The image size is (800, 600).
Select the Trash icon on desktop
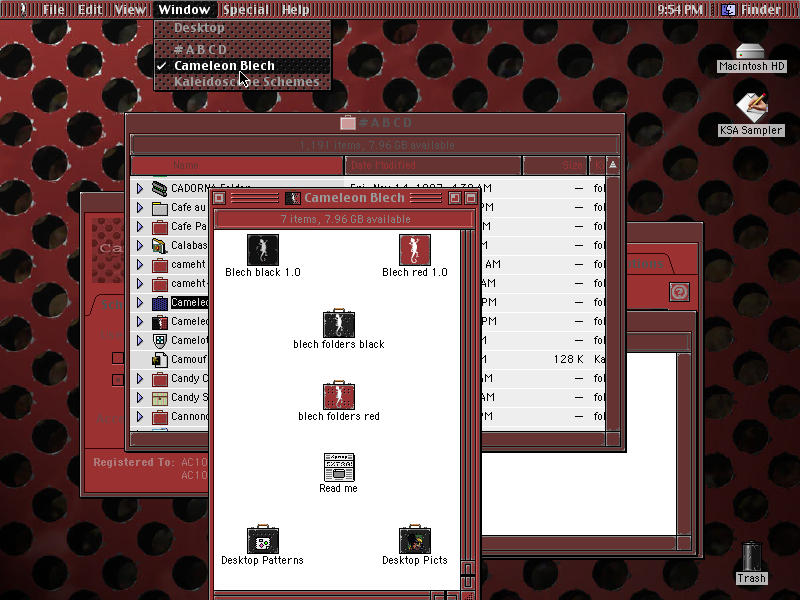[x=751, y=556]
